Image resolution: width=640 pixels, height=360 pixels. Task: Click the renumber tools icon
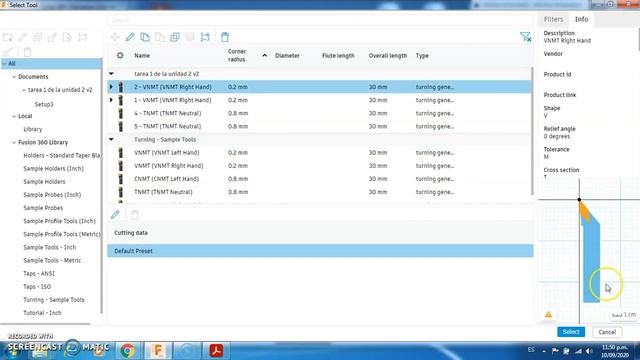pyautogui.click(x=205, y=37)
